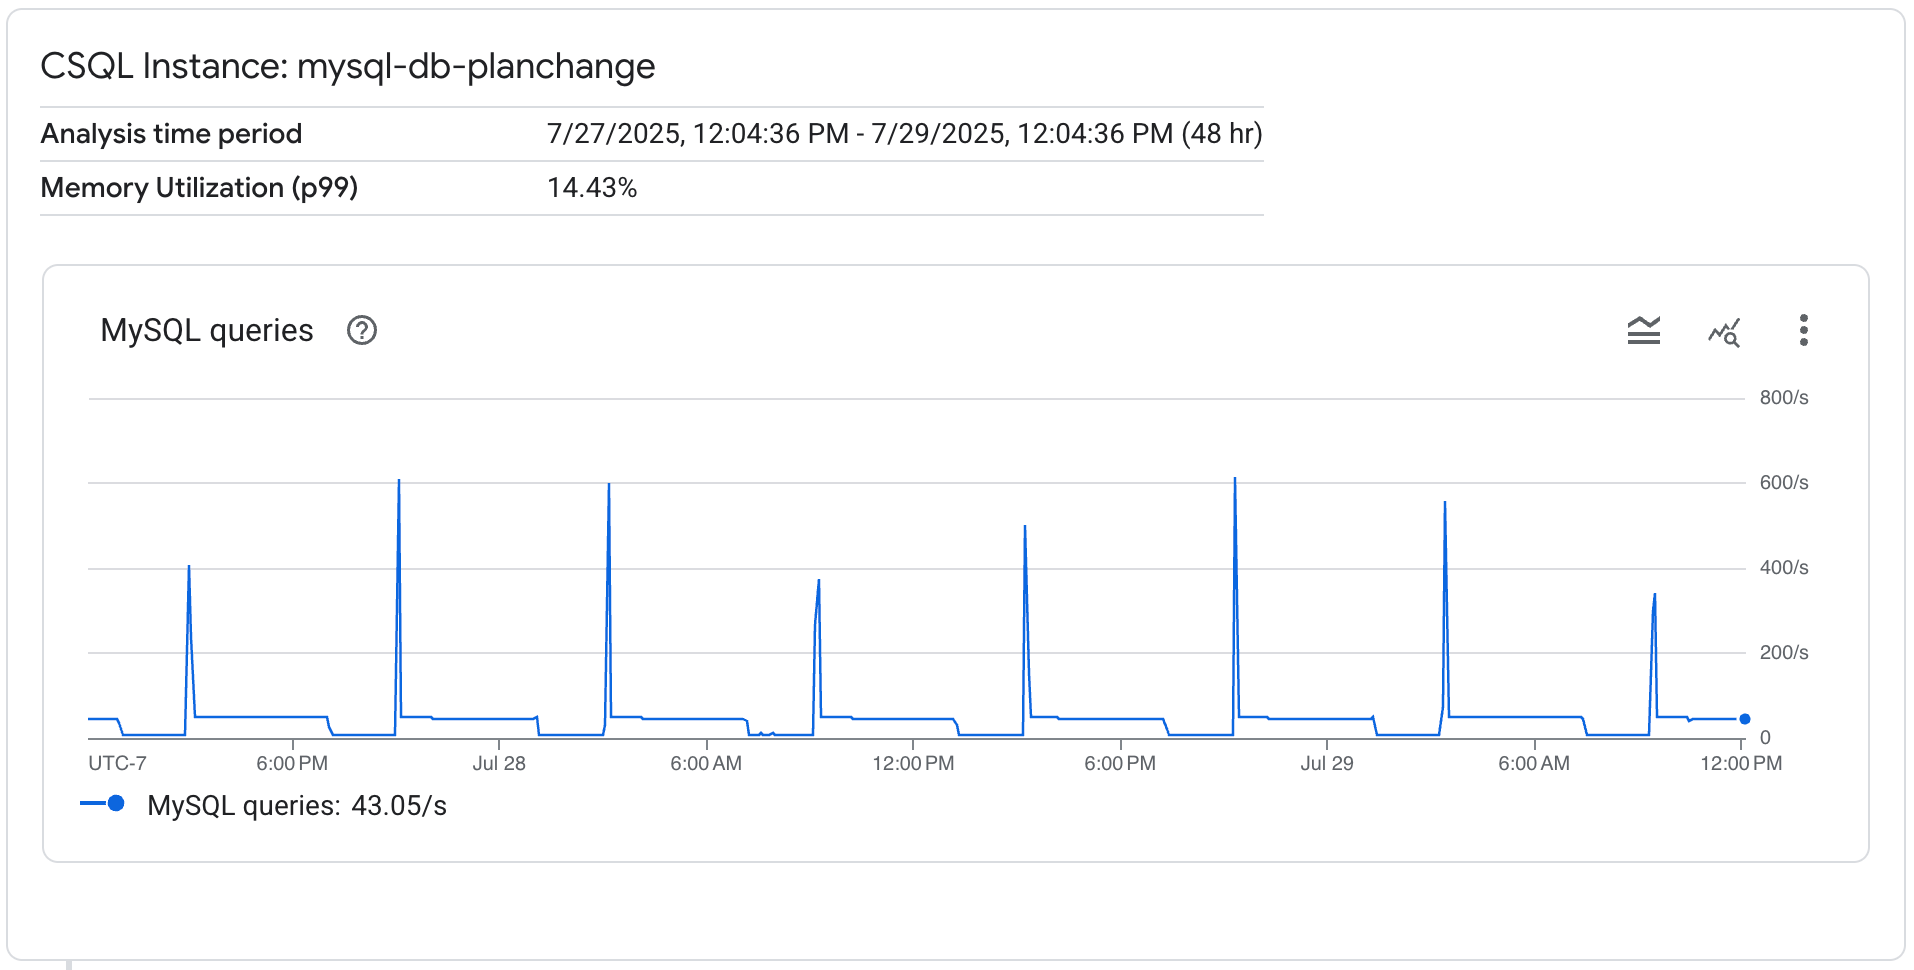Toggle the blue legend marker for MySQL queries
1914x970 pixels.
coord(118,801)
